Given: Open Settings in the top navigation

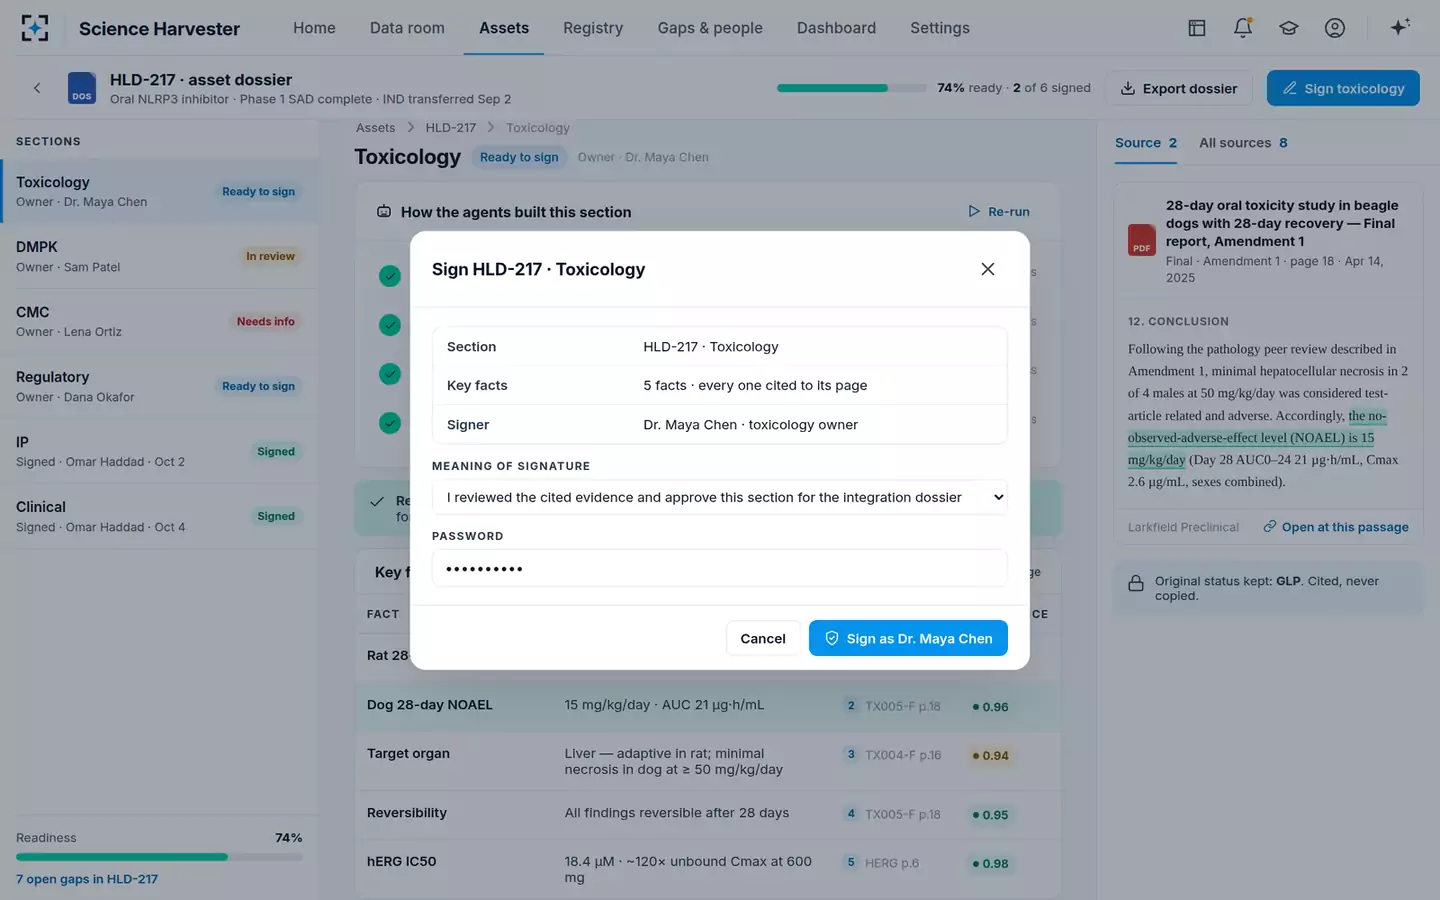Looking at the screenshot, I should tap(940, 28).
